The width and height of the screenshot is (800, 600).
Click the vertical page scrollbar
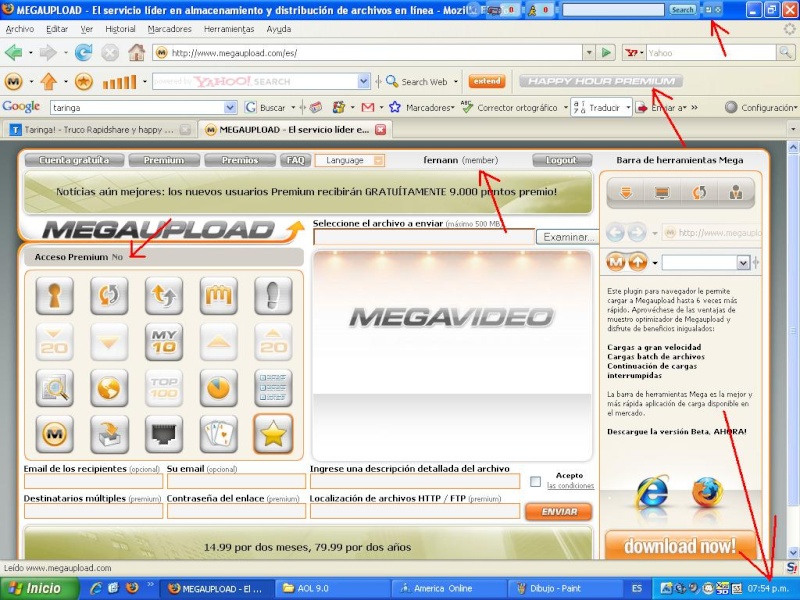(793, 350)
